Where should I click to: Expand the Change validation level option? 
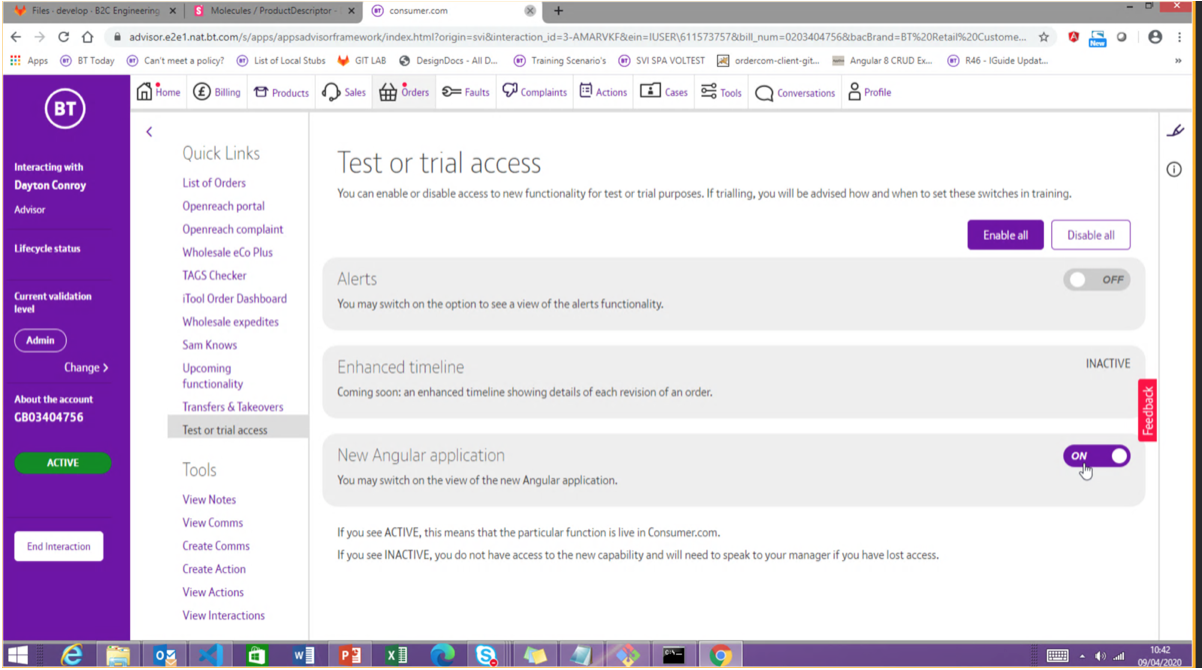click(x=86, y=368)
